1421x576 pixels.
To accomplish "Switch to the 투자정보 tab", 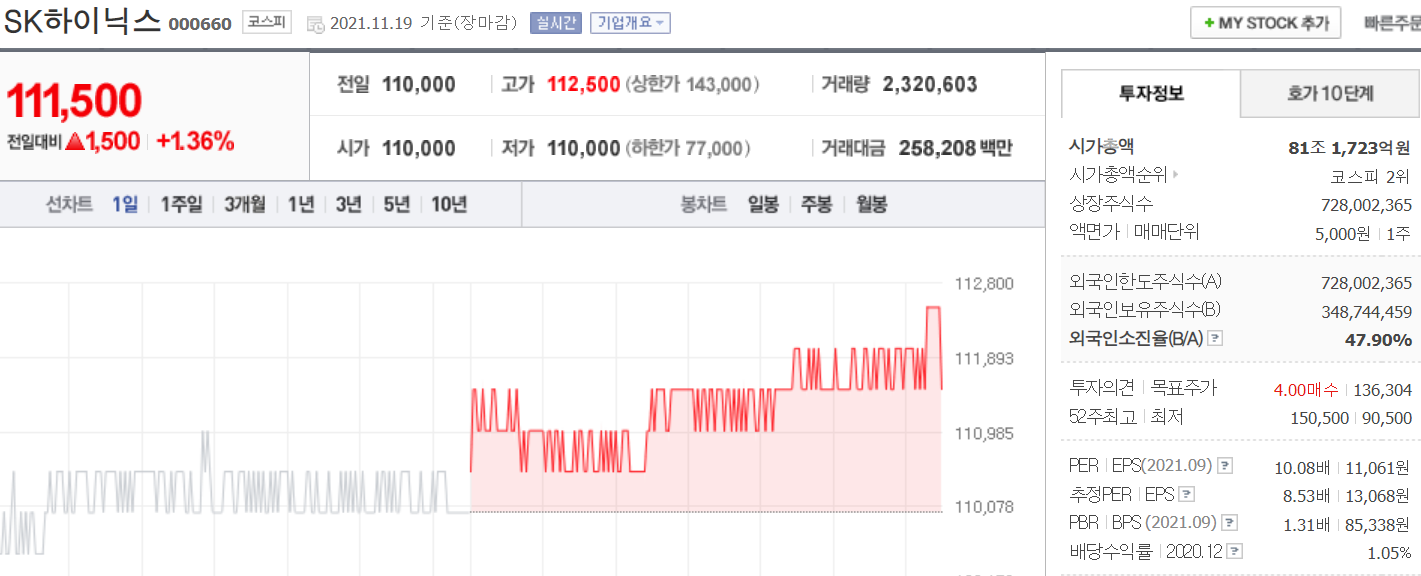I will (x=1151, y=94).
